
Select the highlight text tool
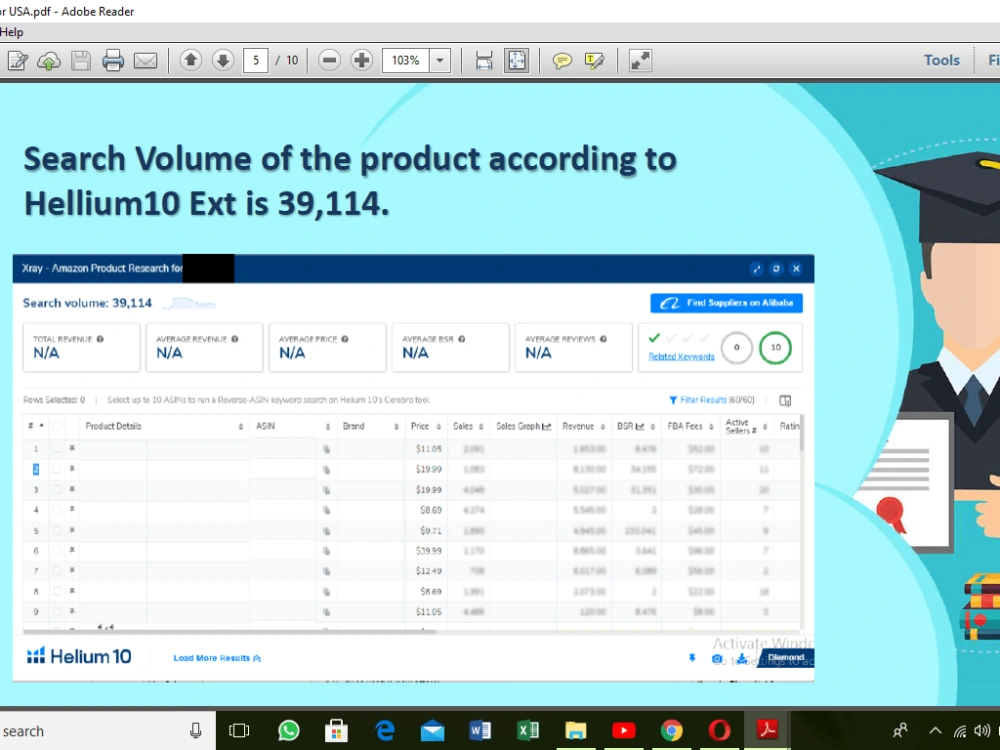click(594, 61)
